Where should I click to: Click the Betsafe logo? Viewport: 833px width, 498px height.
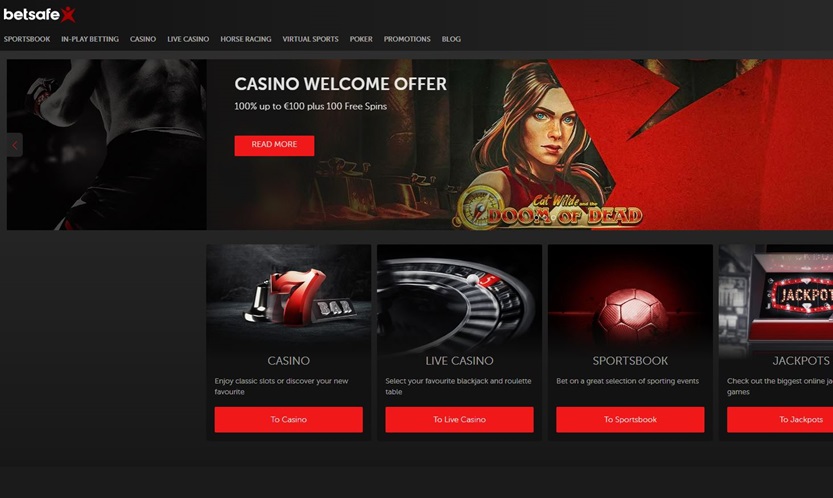pyautogui.click(x=39, y=14)
